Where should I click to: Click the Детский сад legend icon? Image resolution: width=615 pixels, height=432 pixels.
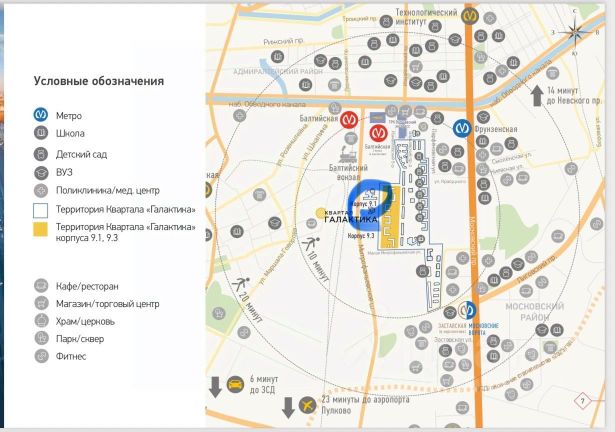click(40, 154)
